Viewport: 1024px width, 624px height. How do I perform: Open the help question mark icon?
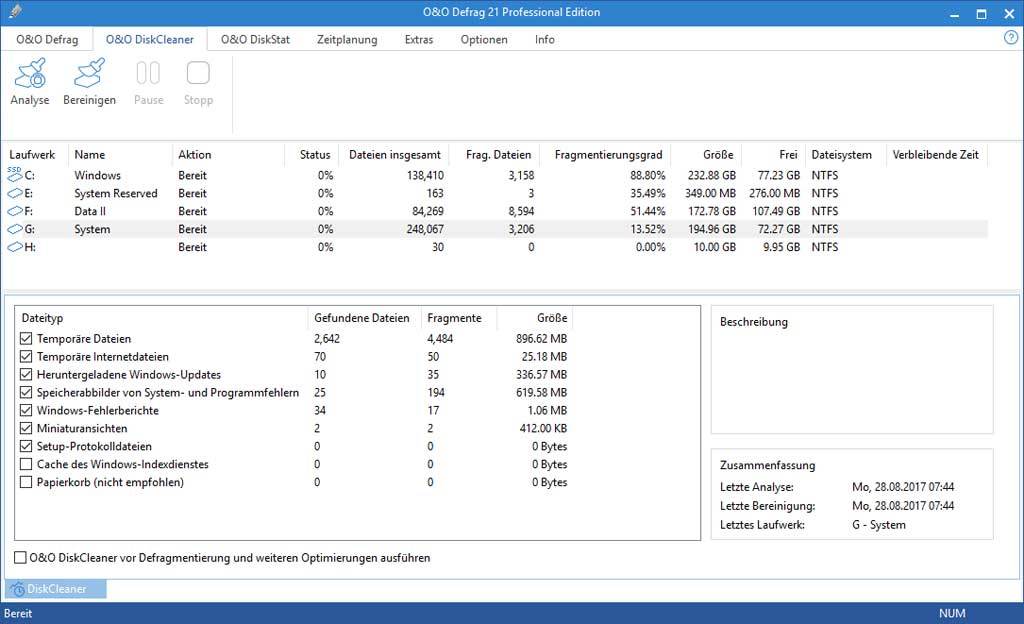(x=1010, y=38)
